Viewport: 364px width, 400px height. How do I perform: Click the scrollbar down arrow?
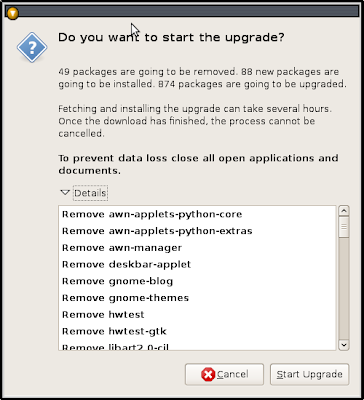click(344, 345)
